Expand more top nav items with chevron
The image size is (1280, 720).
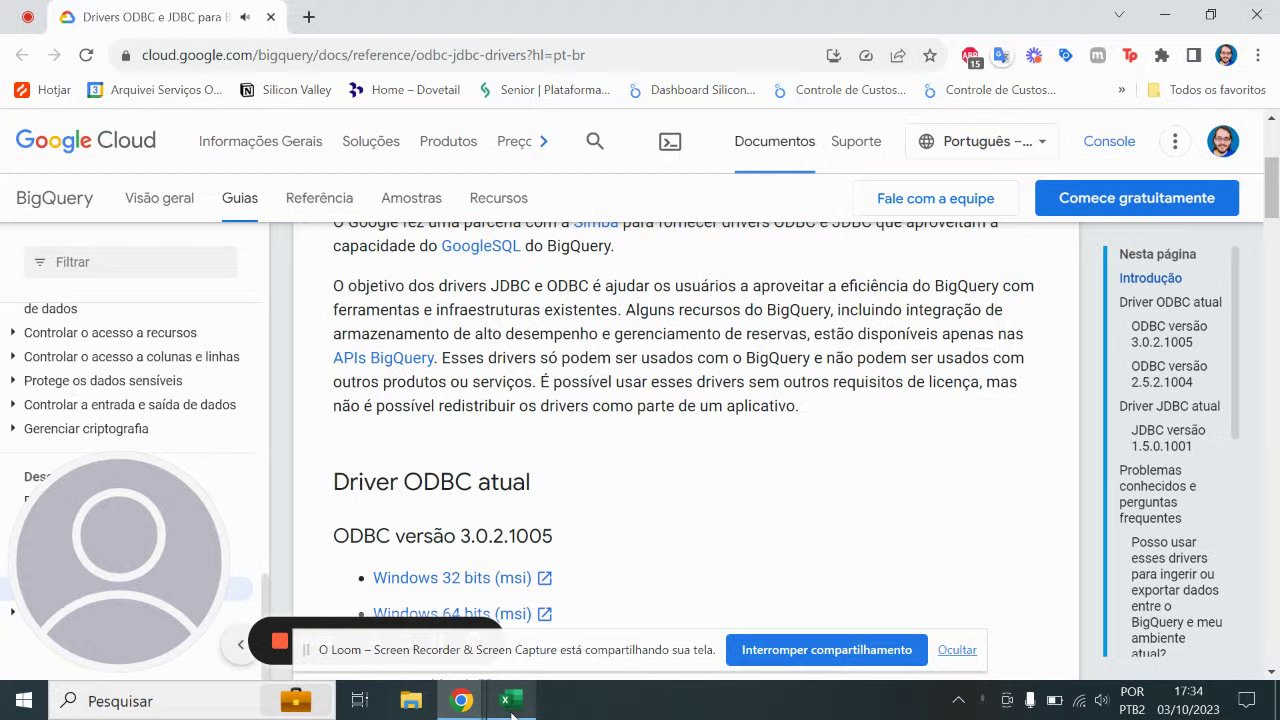point(543,142)
